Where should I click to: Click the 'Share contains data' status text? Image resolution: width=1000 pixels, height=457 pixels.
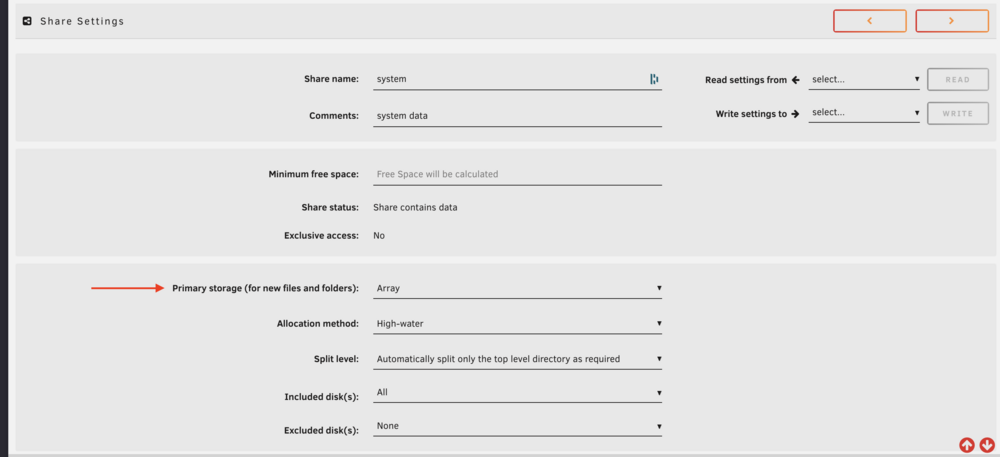click(x=415, y=207)
